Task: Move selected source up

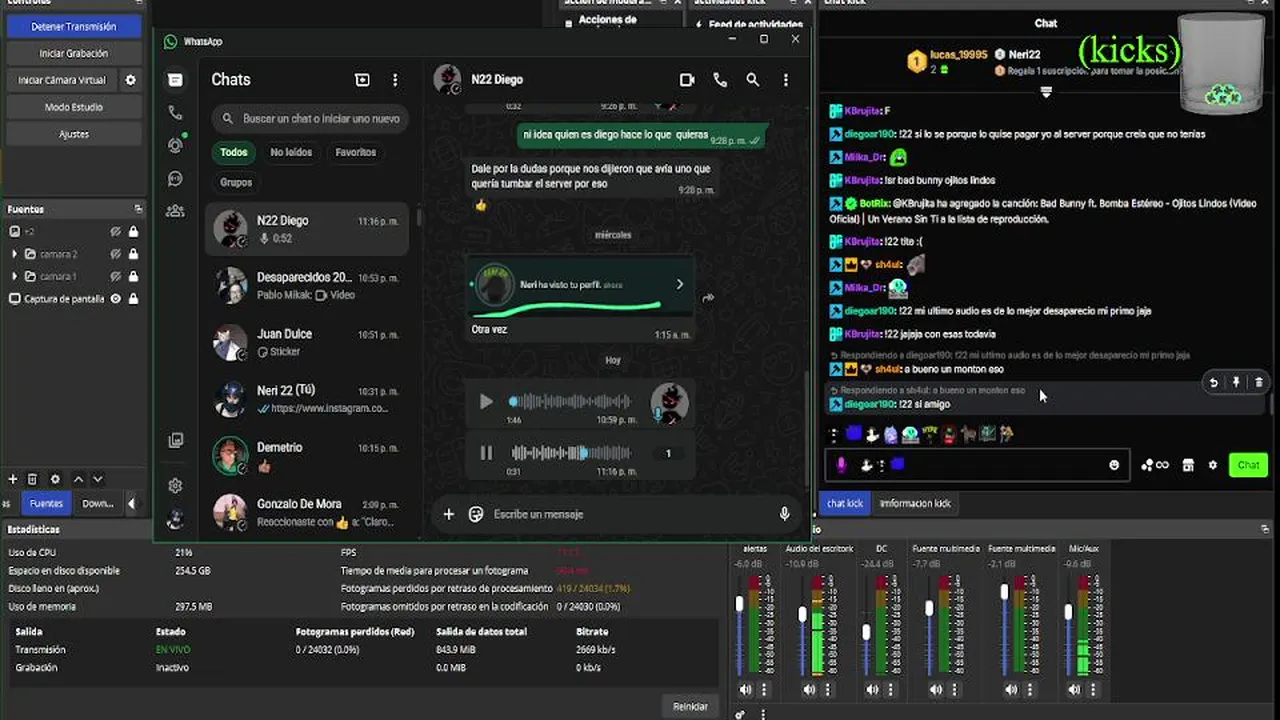Action: [x=78, y=480]
